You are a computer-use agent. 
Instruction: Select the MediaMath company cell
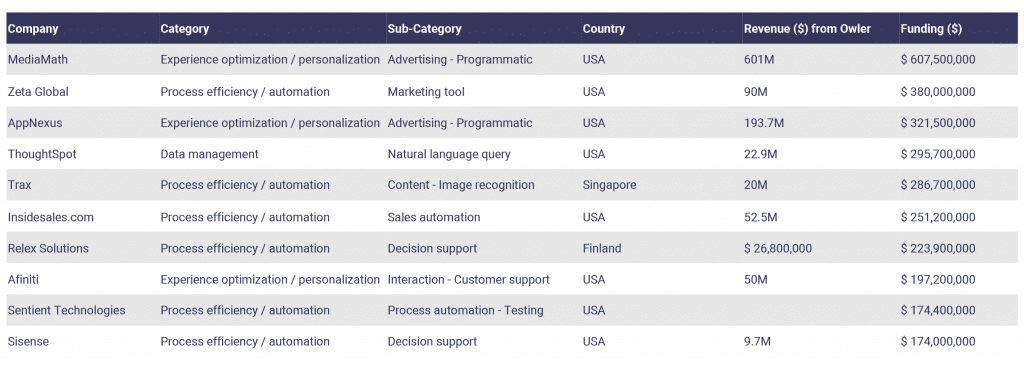pos(38,59)
